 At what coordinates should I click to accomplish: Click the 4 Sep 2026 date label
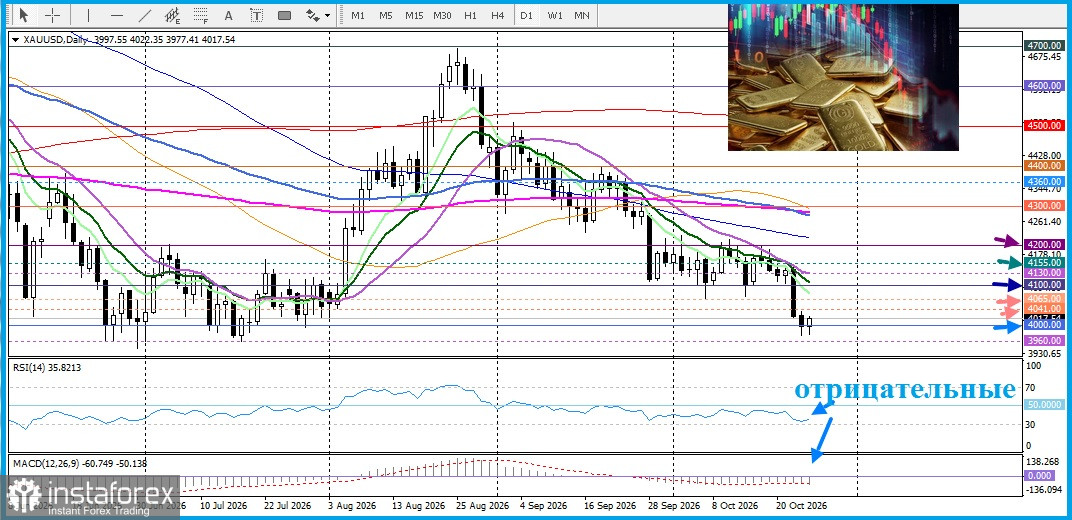click(x=542, y=506)
